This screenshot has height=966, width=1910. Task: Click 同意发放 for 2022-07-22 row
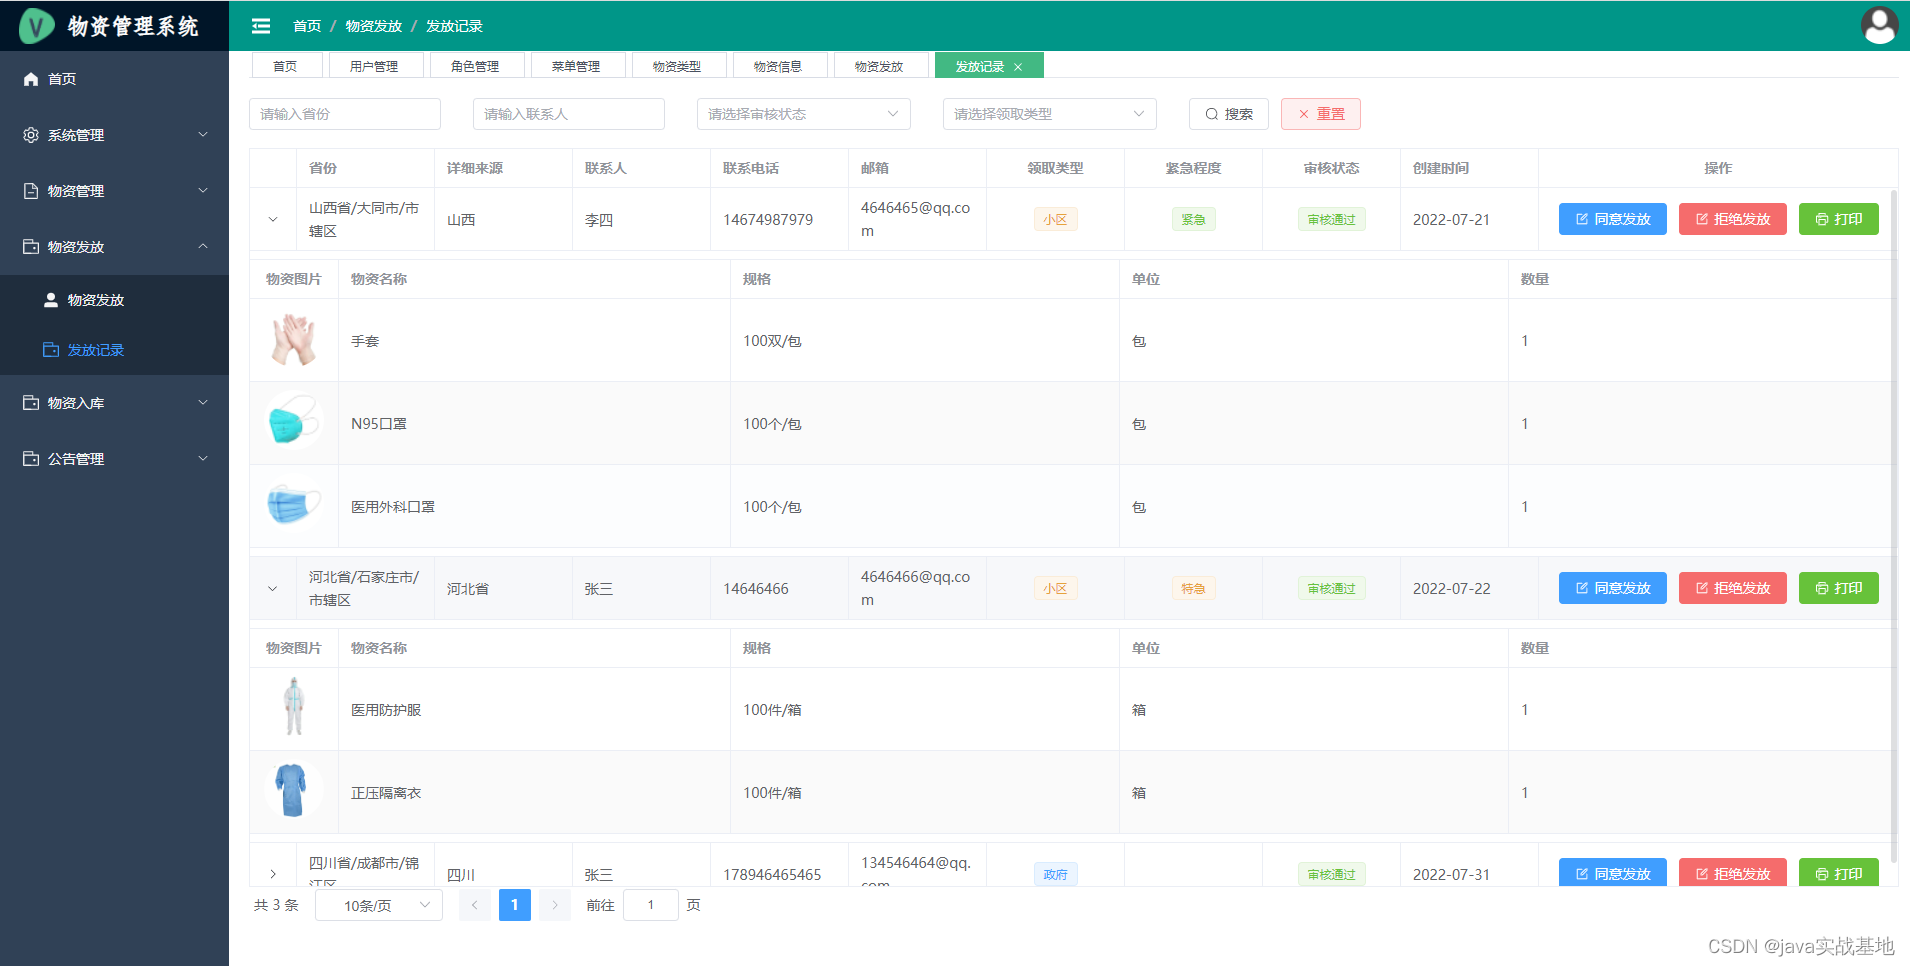pos(1613,588)
